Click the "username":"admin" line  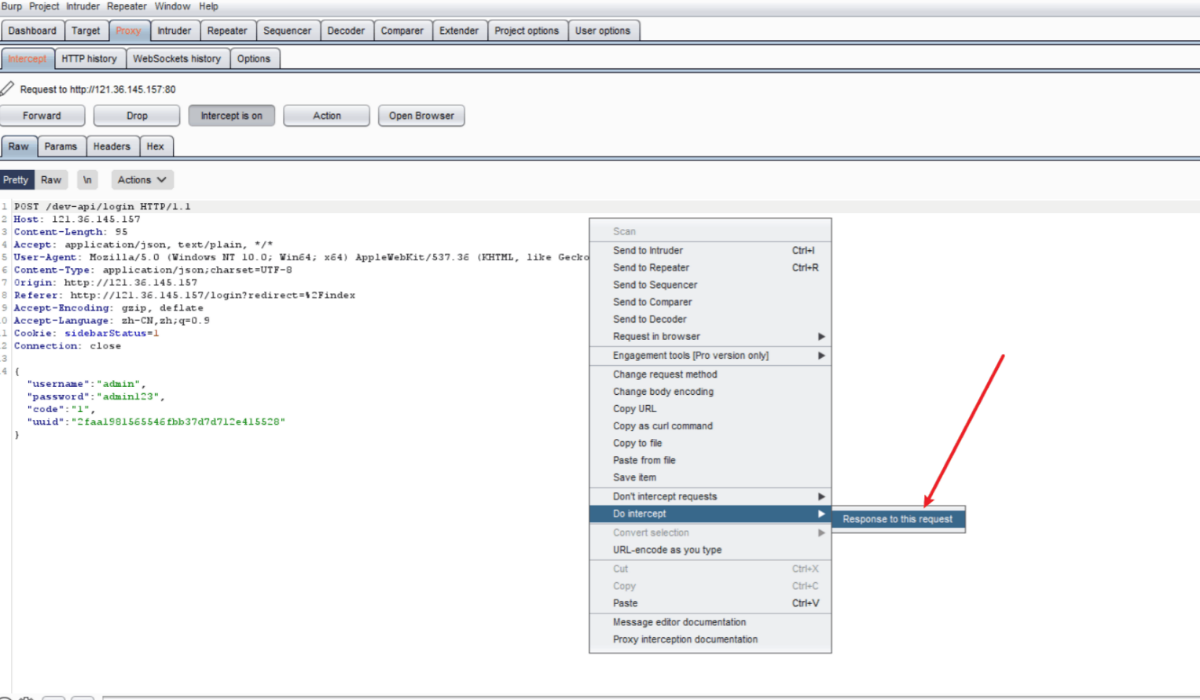tap(86, 384)
